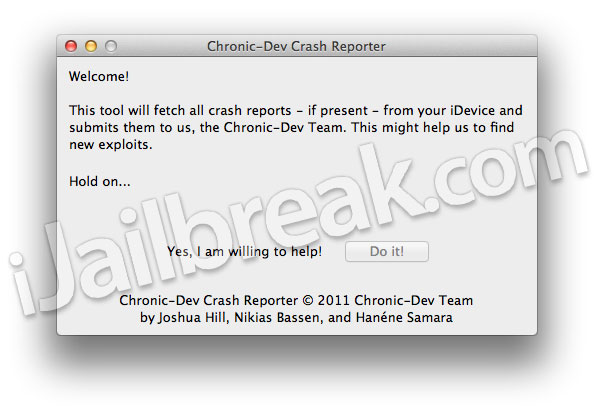This screenshot has height=414, width=594.
Task: Click 'new exploits.' at paragraph end
Action: click(x=111, y=145)
